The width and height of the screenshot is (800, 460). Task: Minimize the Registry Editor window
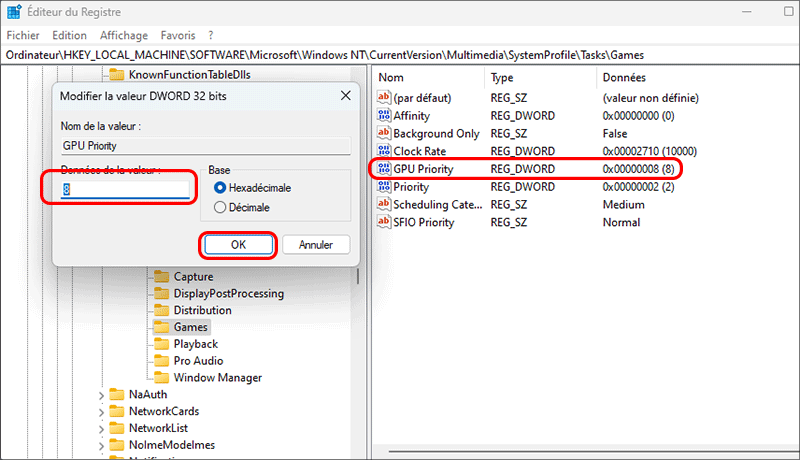(747, 12)
